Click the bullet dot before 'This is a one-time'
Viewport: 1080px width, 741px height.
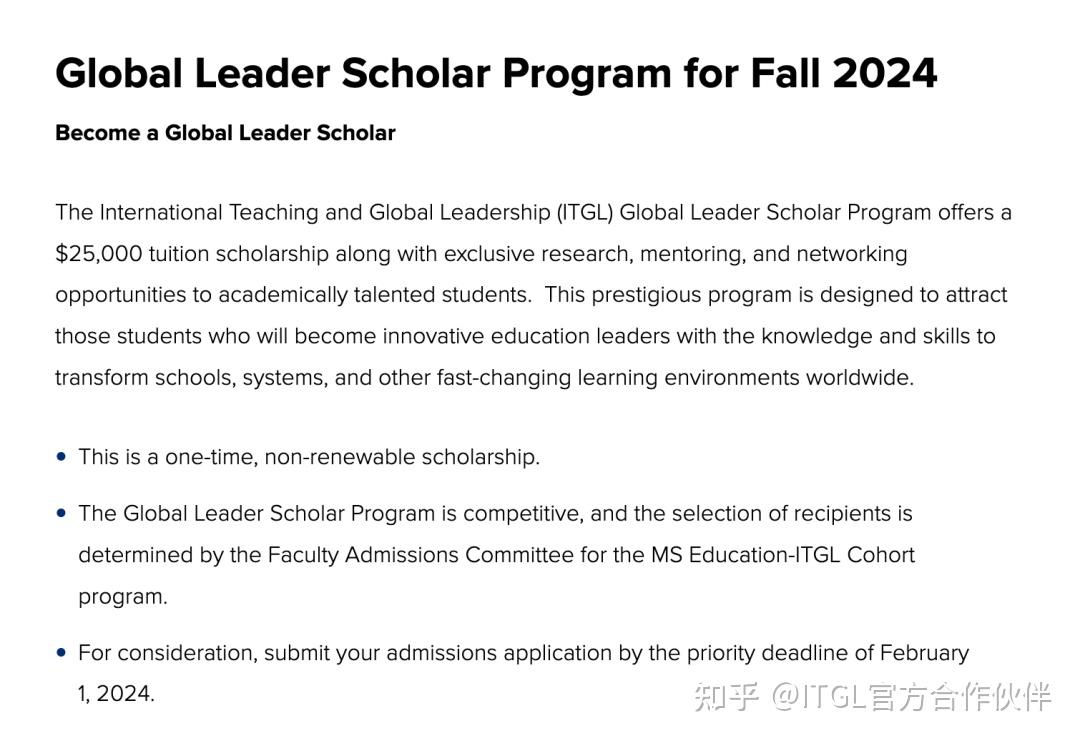(62, 457)
